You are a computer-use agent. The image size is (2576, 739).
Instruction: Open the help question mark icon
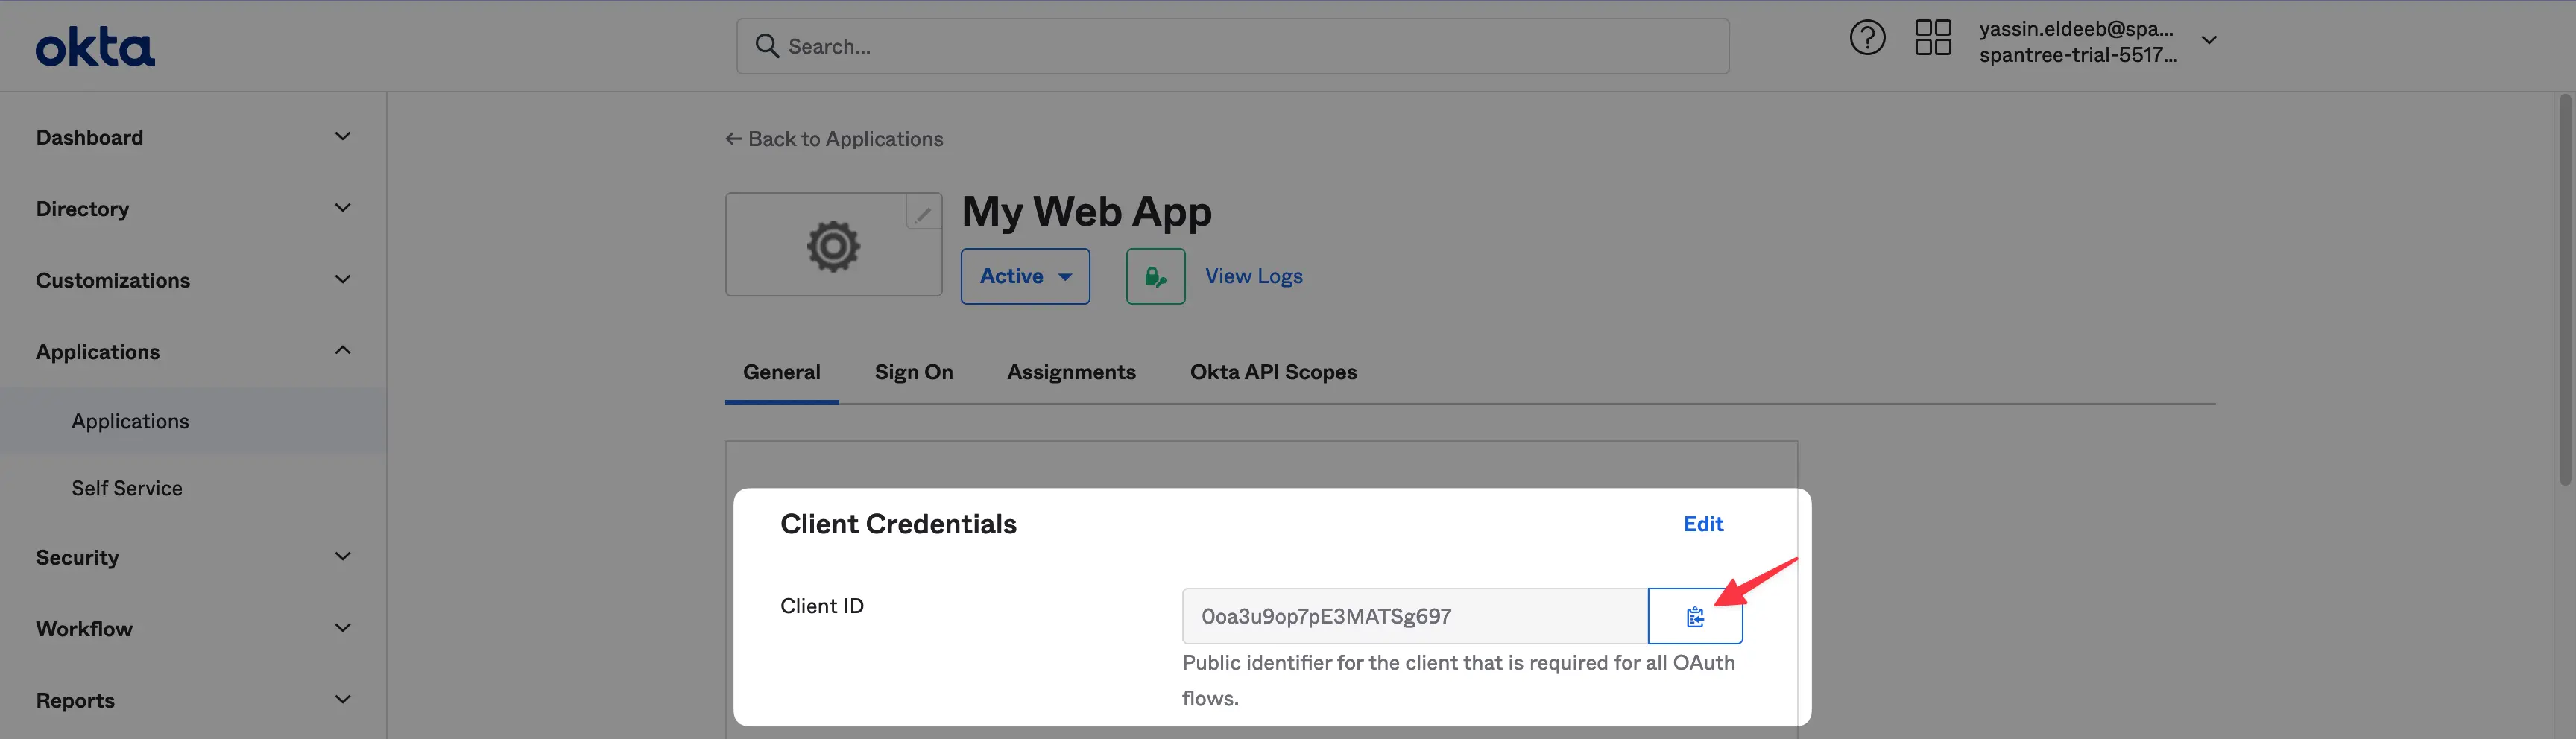(1867, 37)
